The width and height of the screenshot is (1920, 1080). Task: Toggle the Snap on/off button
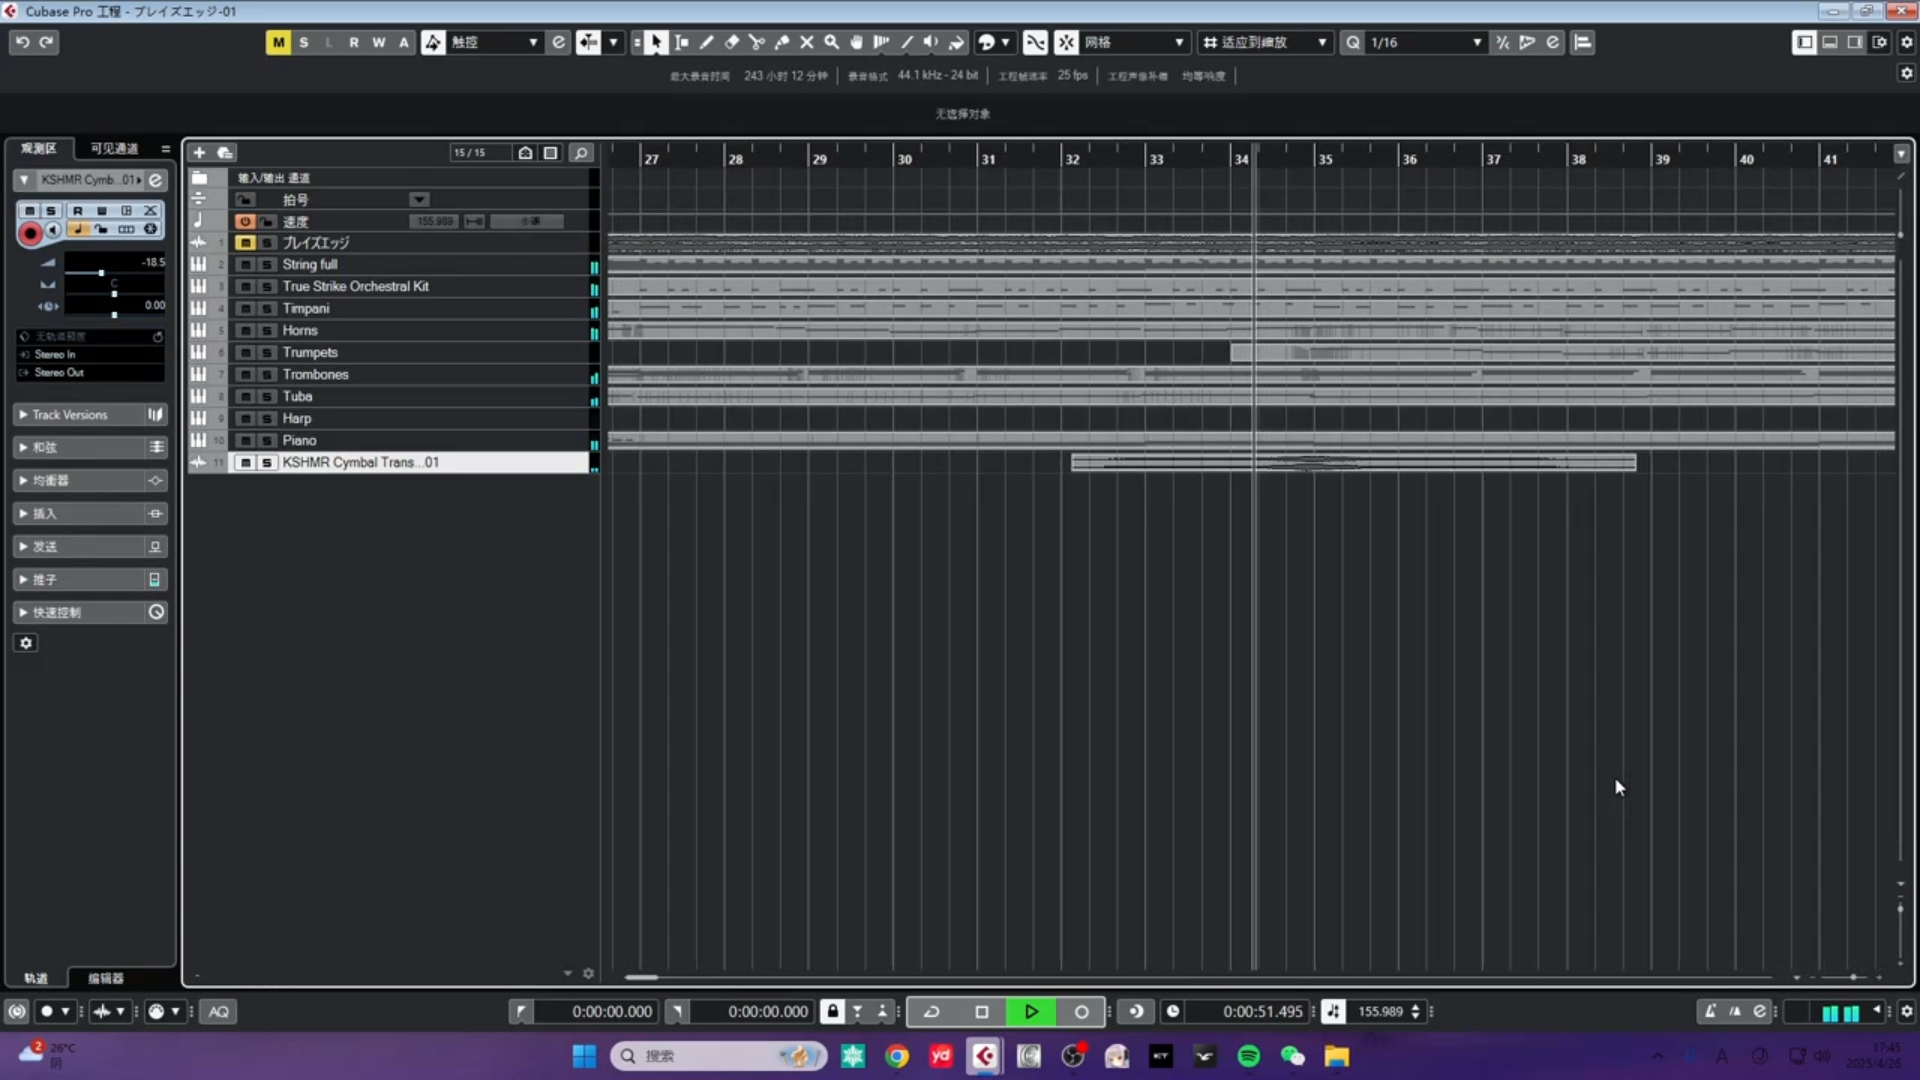(1066, 42)
